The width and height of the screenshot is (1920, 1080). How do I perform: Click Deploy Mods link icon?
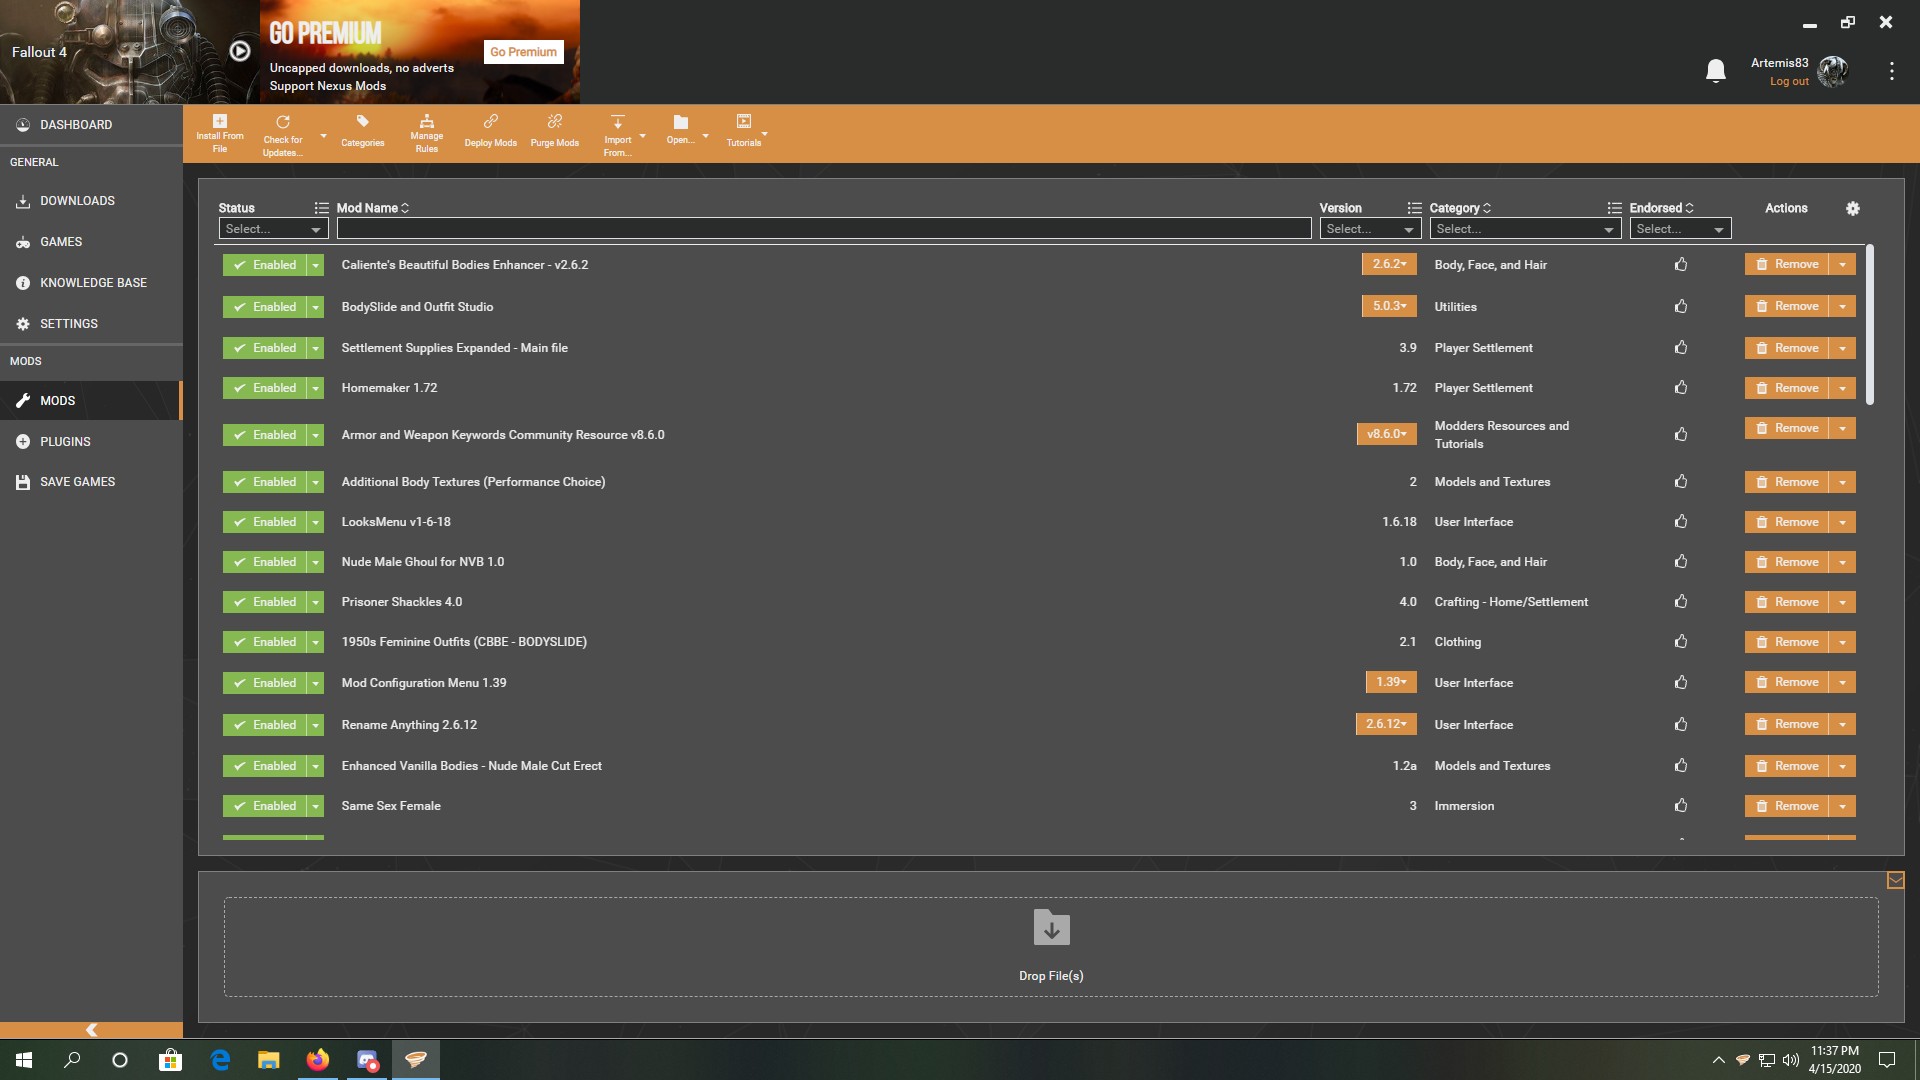[490, 122]
